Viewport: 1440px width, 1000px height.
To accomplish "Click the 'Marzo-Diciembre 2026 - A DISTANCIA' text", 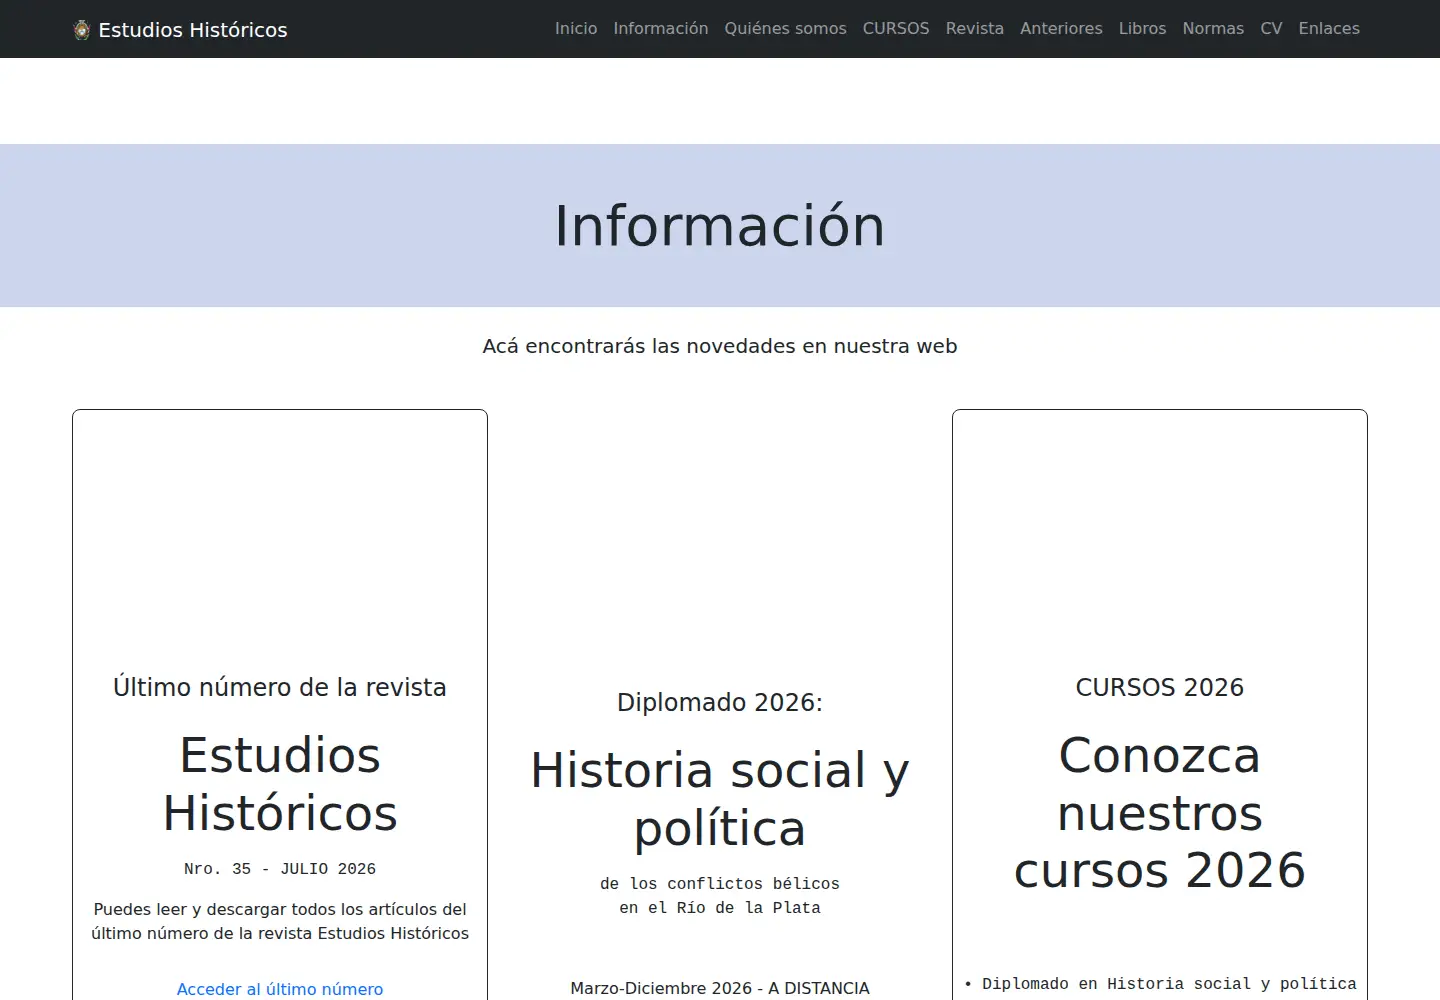I will pyautogui.click(x=720, y=988).
